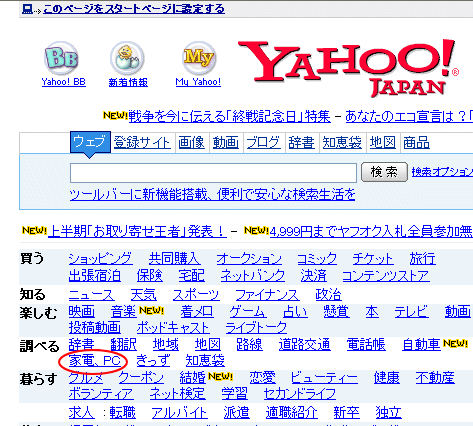Image resolution: width=473 pixels, height=426 pixels.
Task: Open the ポッドキャスト link
Action: point(173,328)
